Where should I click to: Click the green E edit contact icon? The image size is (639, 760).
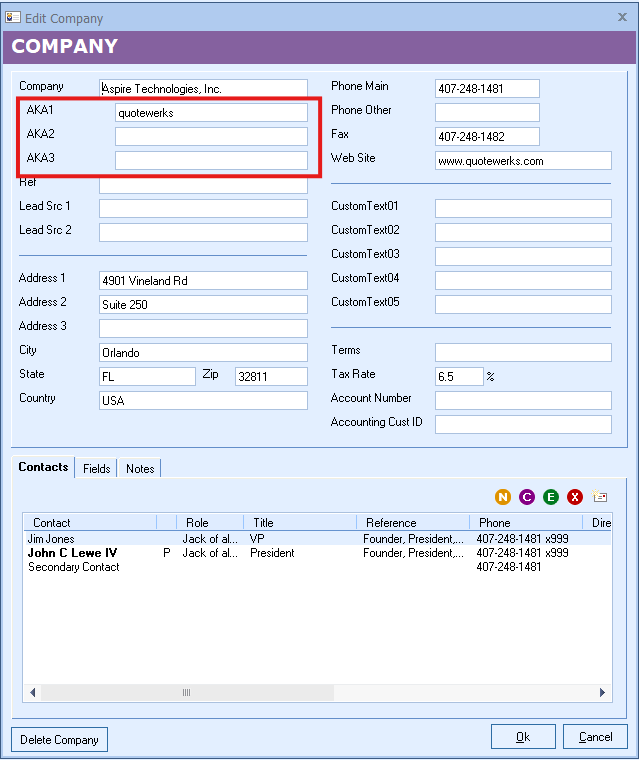coord(551,497)
